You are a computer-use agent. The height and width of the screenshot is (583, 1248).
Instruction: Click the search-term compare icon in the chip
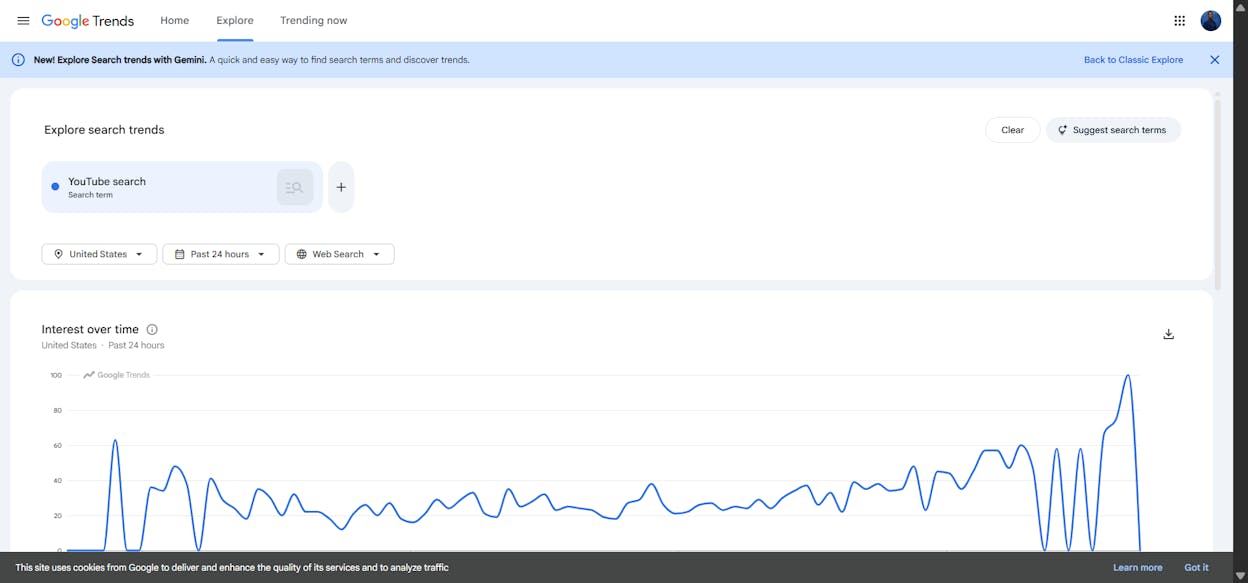(294, 187)
